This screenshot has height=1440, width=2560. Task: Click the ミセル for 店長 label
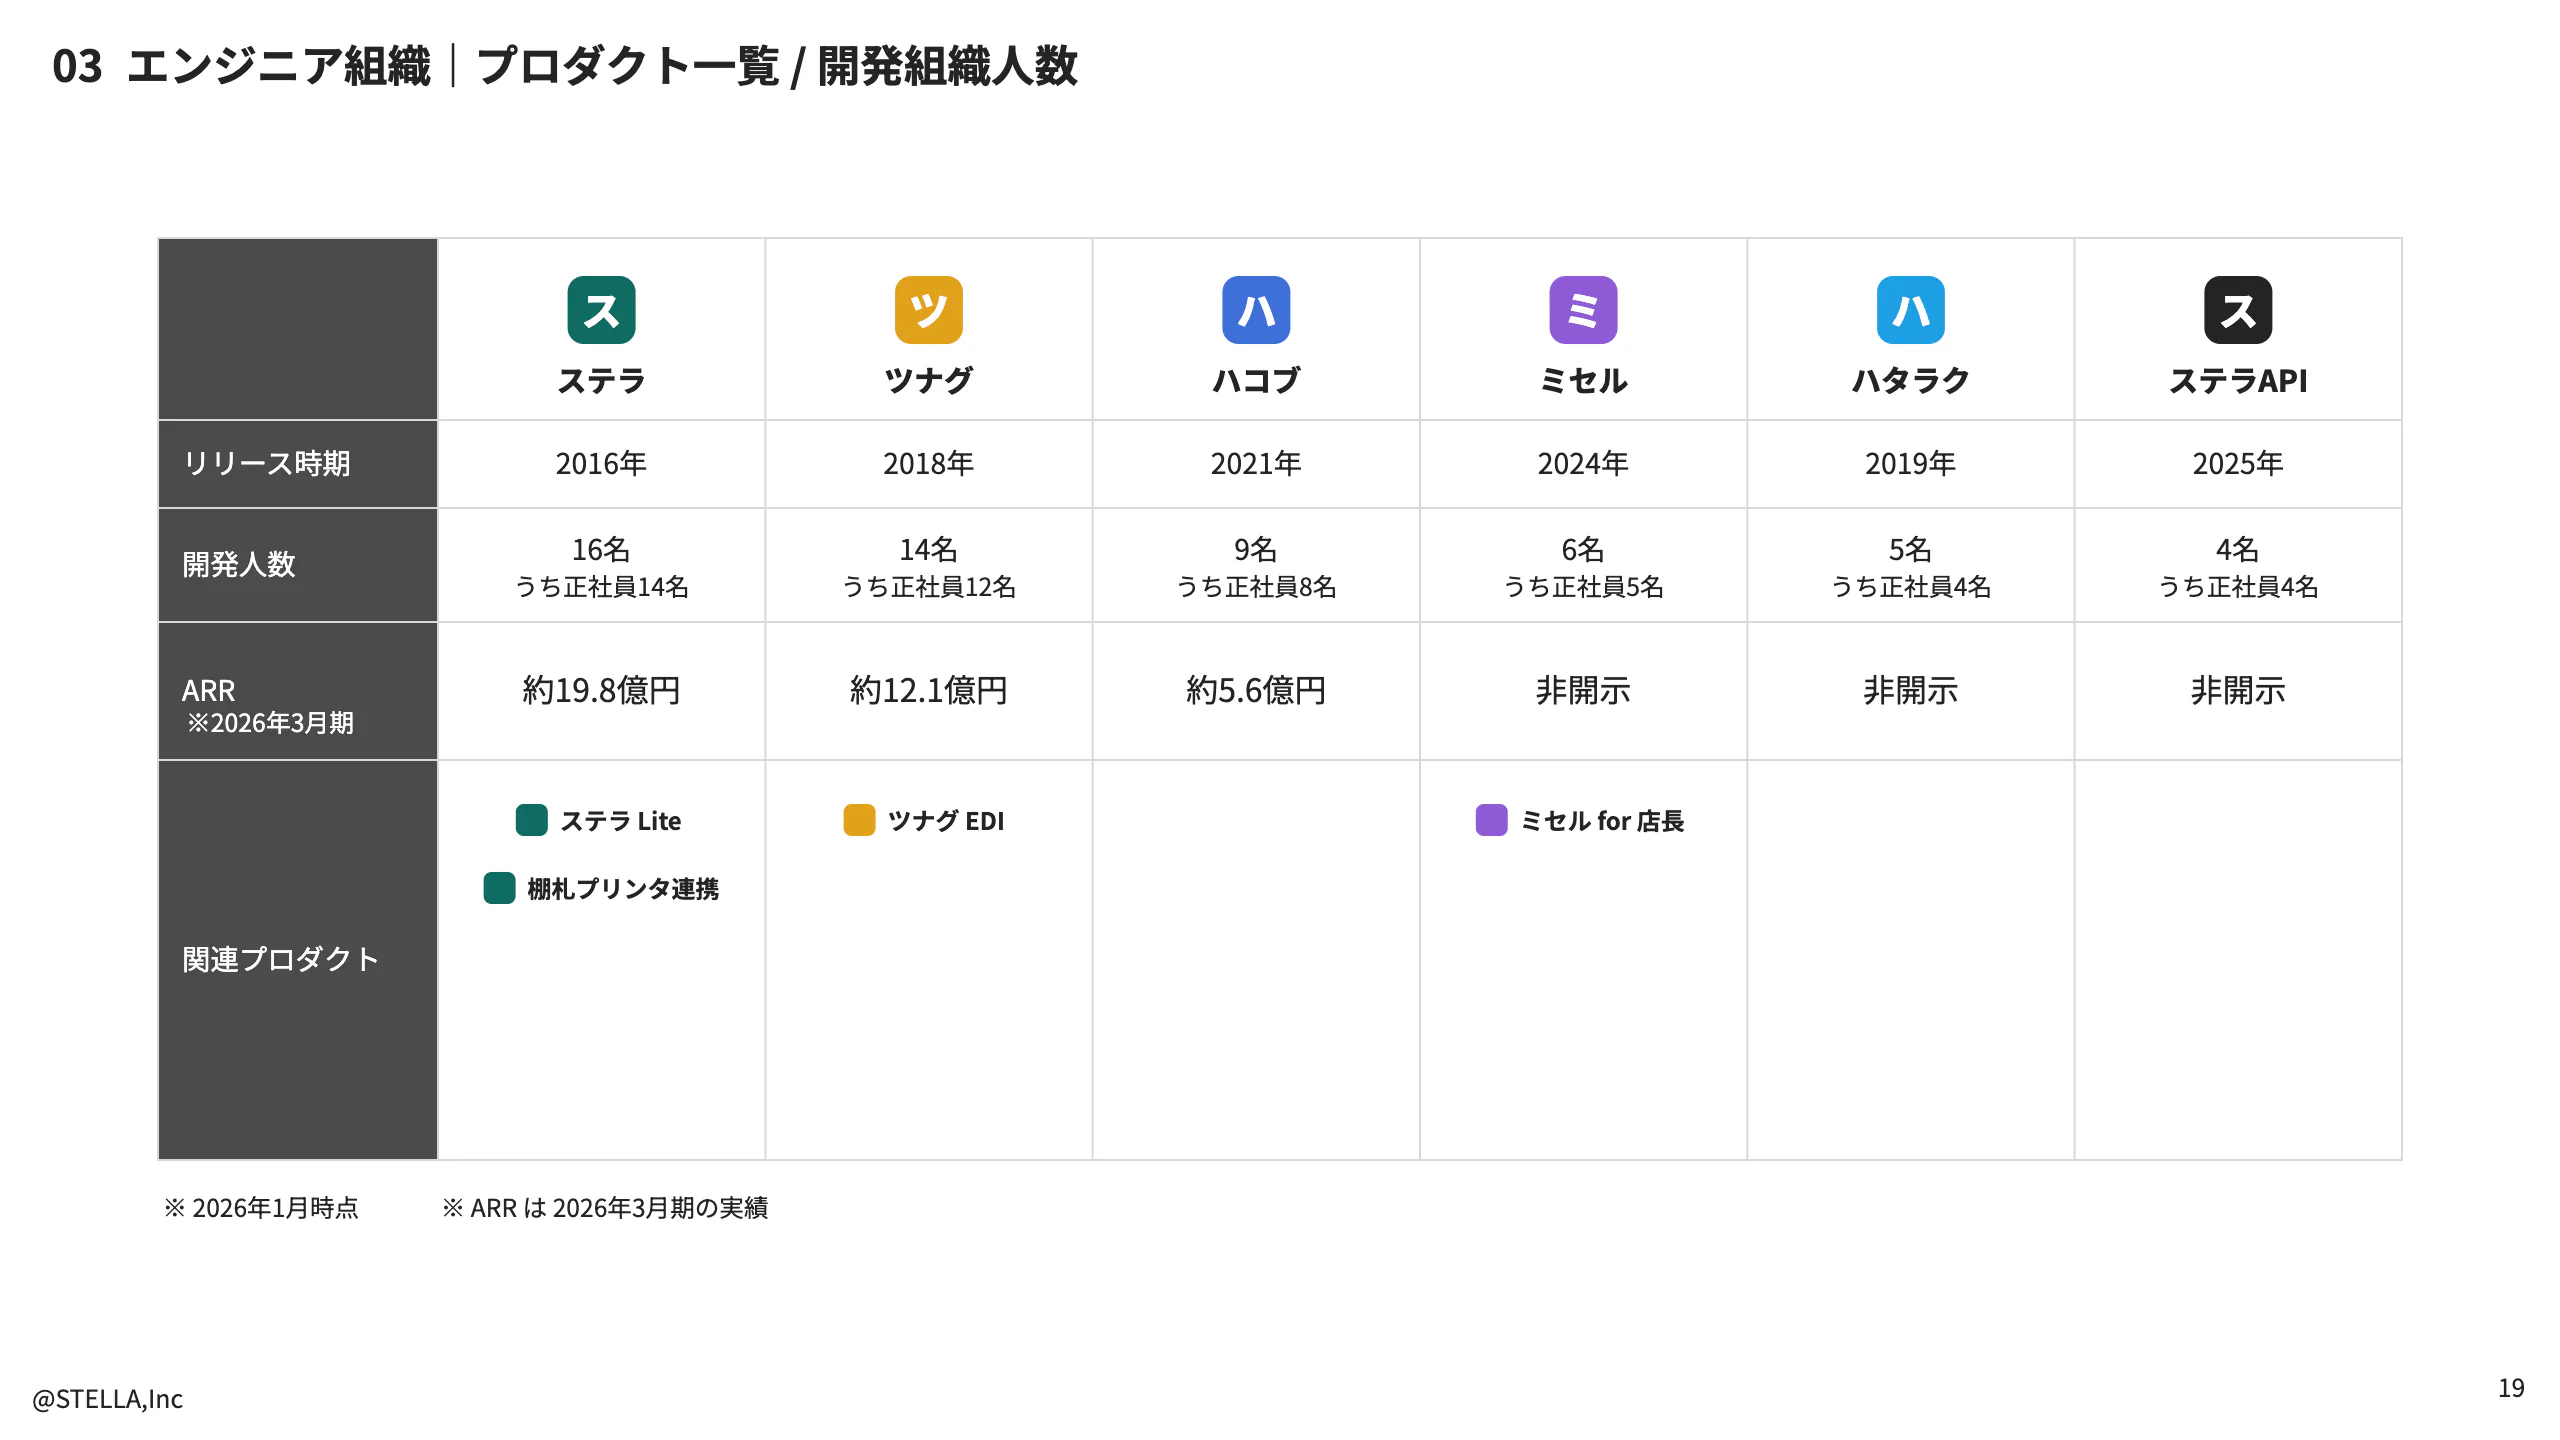[x=1602, y=821]
